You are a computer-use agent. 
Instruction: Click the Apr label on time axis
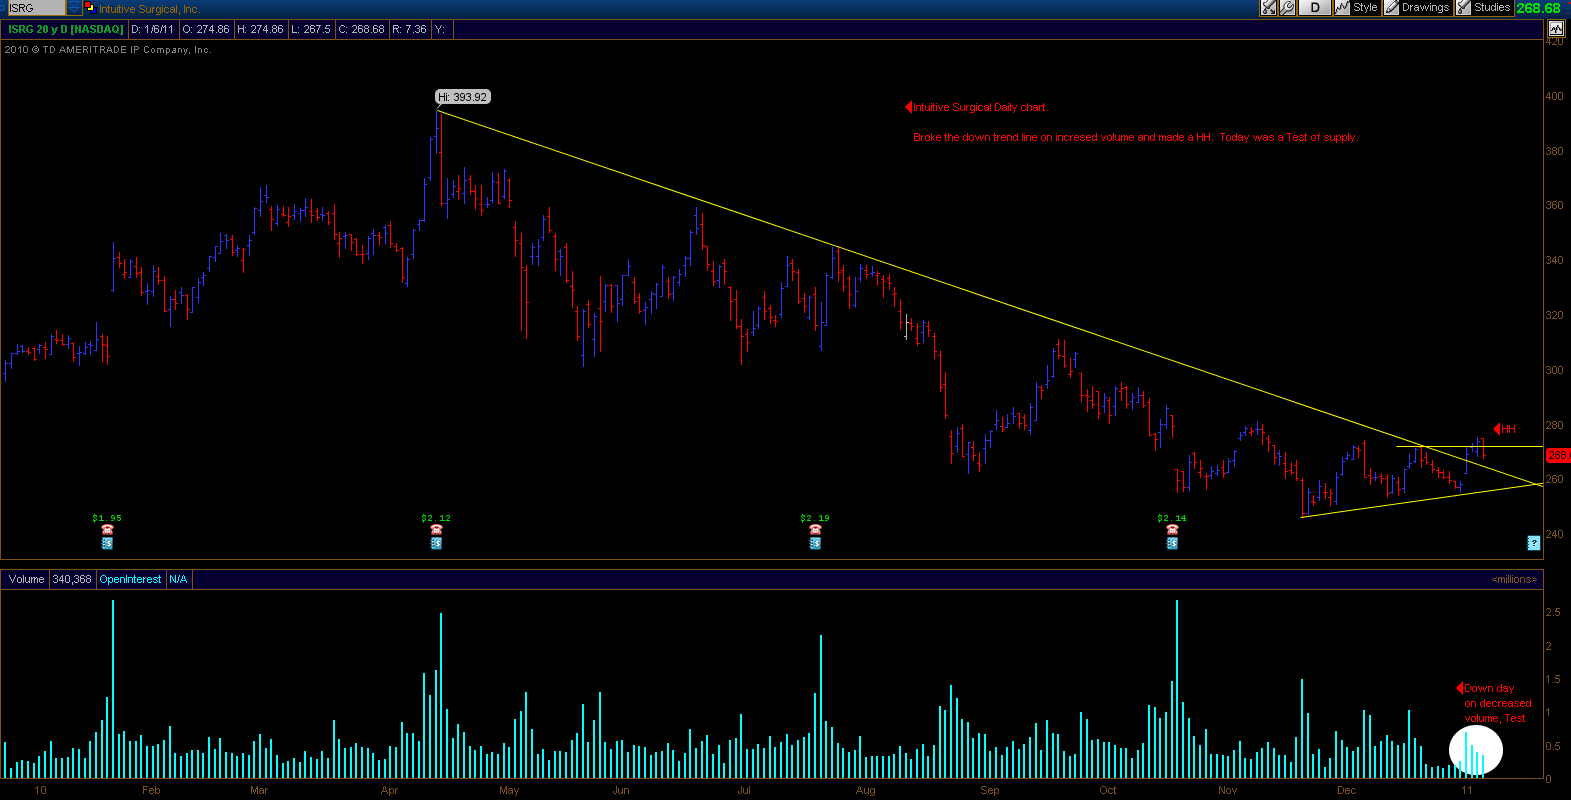390,790
